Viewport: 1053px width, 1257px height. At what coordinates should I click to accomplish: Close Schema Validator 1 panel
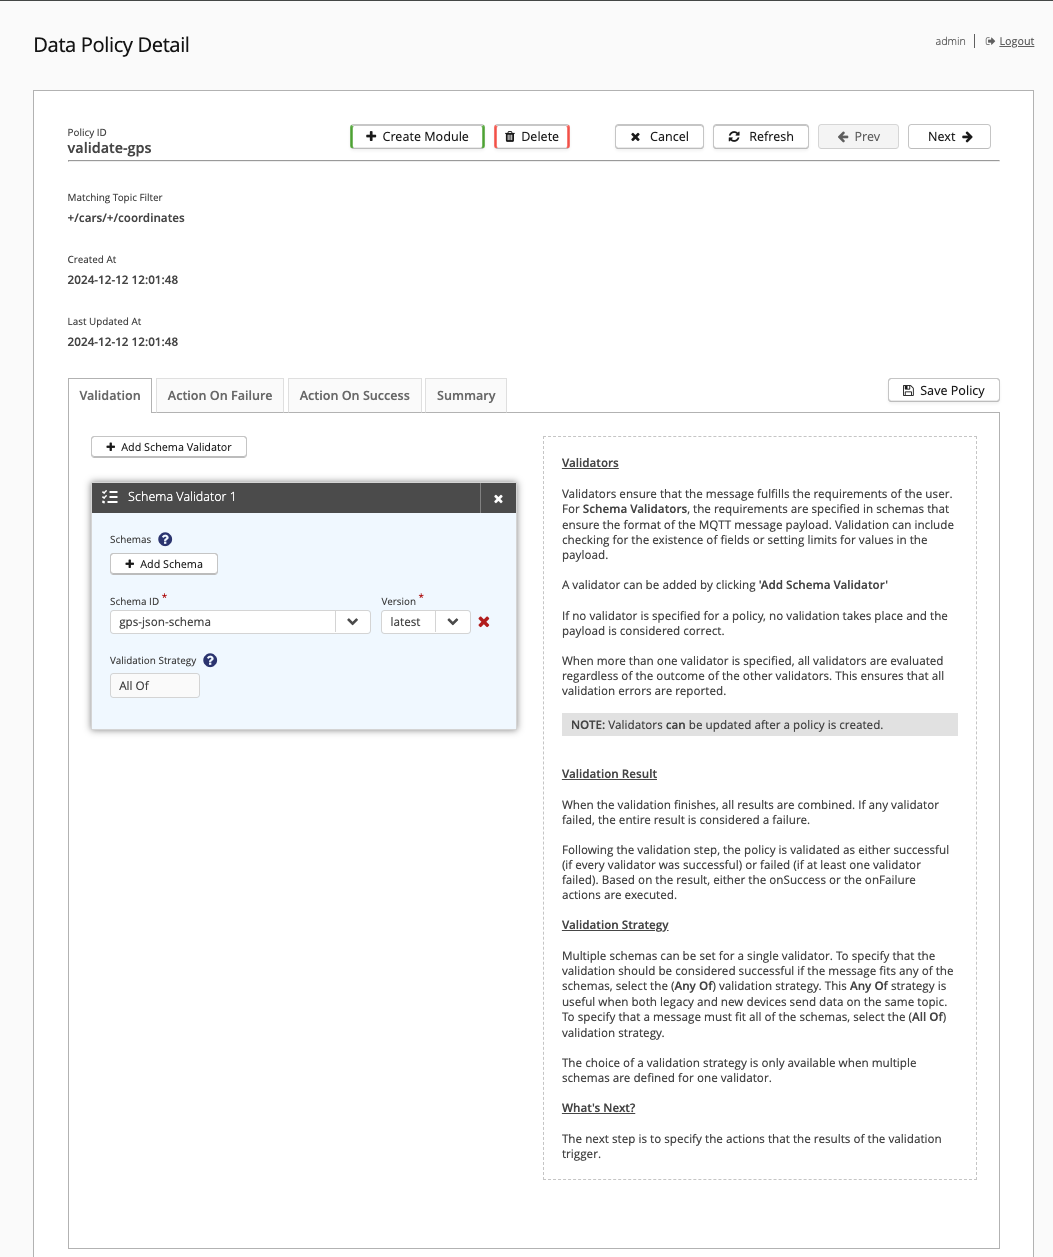coord(498,498)
